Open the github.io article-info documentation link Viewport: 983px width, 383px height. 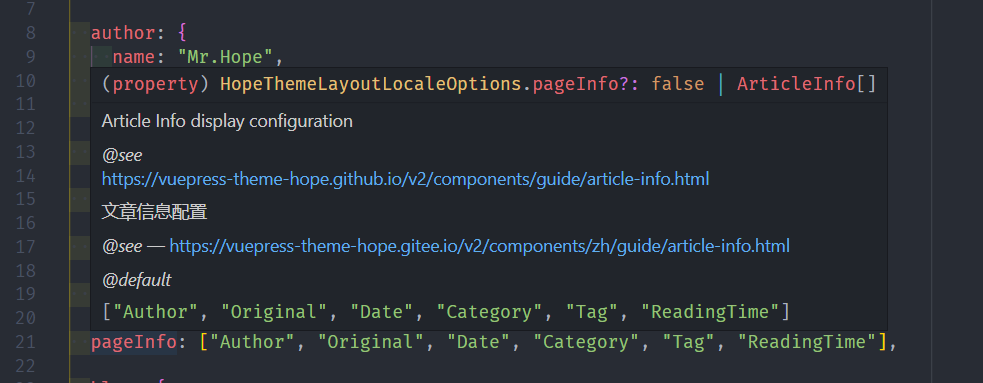406,179
